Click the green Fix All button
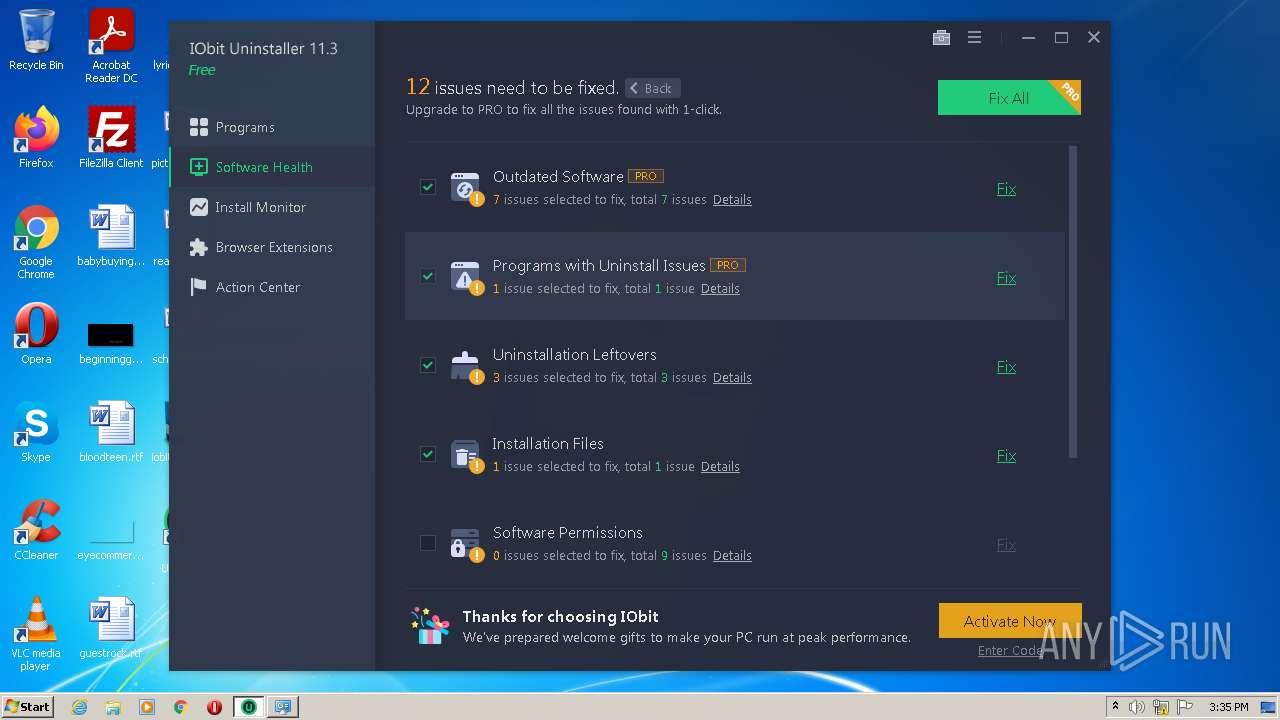The image size is (1280, 720). click(x=1009, y=98)
